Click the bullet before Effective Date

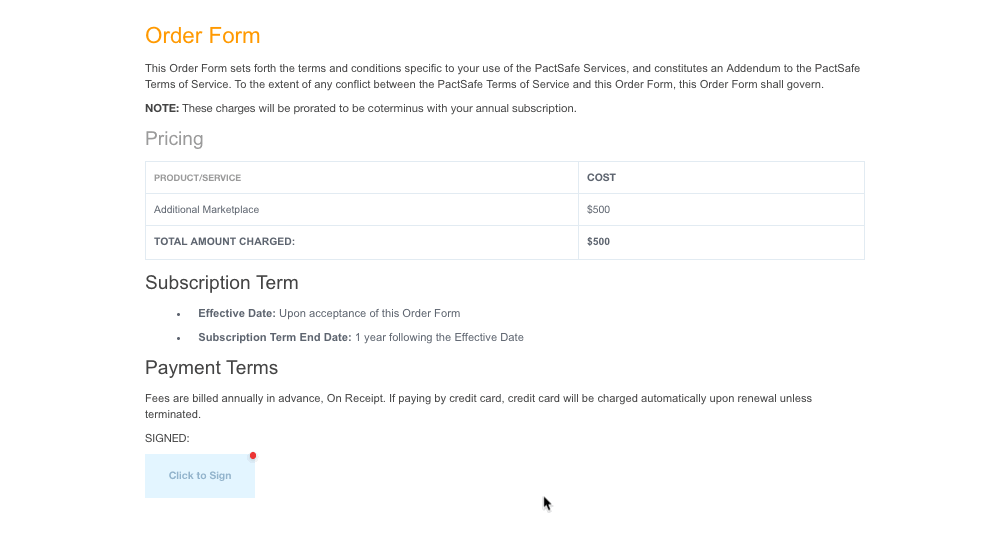pyautogui.click(x=179, y=314)
